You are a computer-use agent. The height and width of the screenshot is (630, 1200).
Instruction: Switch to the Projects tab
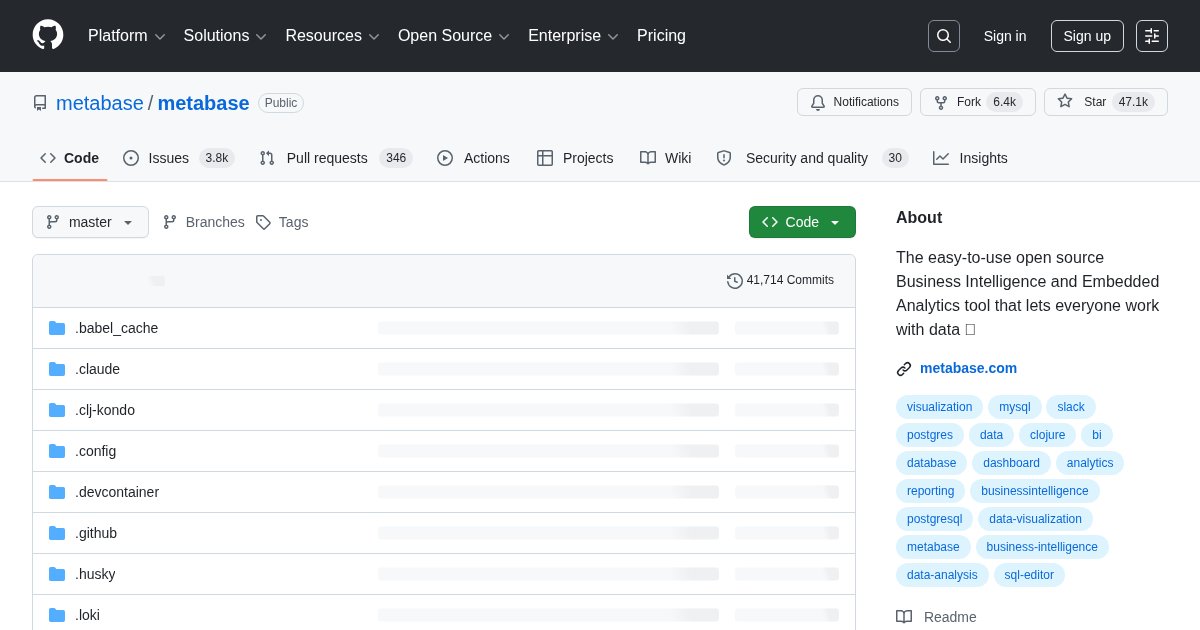click(575, 158)
